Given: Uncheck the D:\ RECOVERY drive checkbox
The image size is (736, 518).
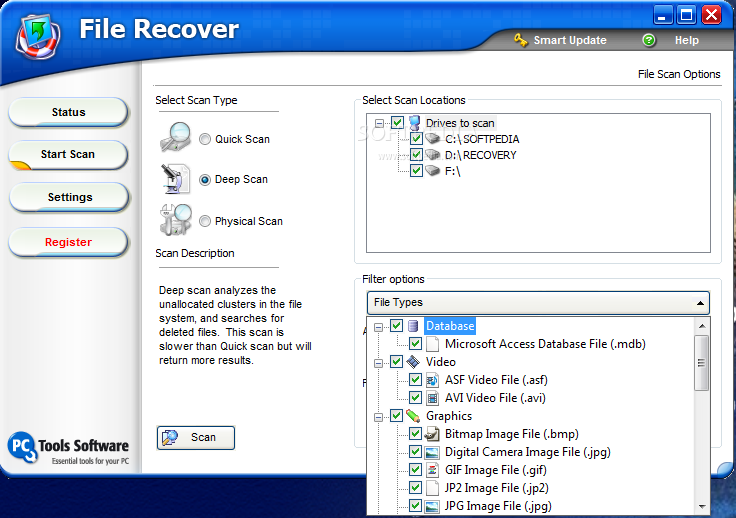Looking at the screenshot, I should point(416,154).
